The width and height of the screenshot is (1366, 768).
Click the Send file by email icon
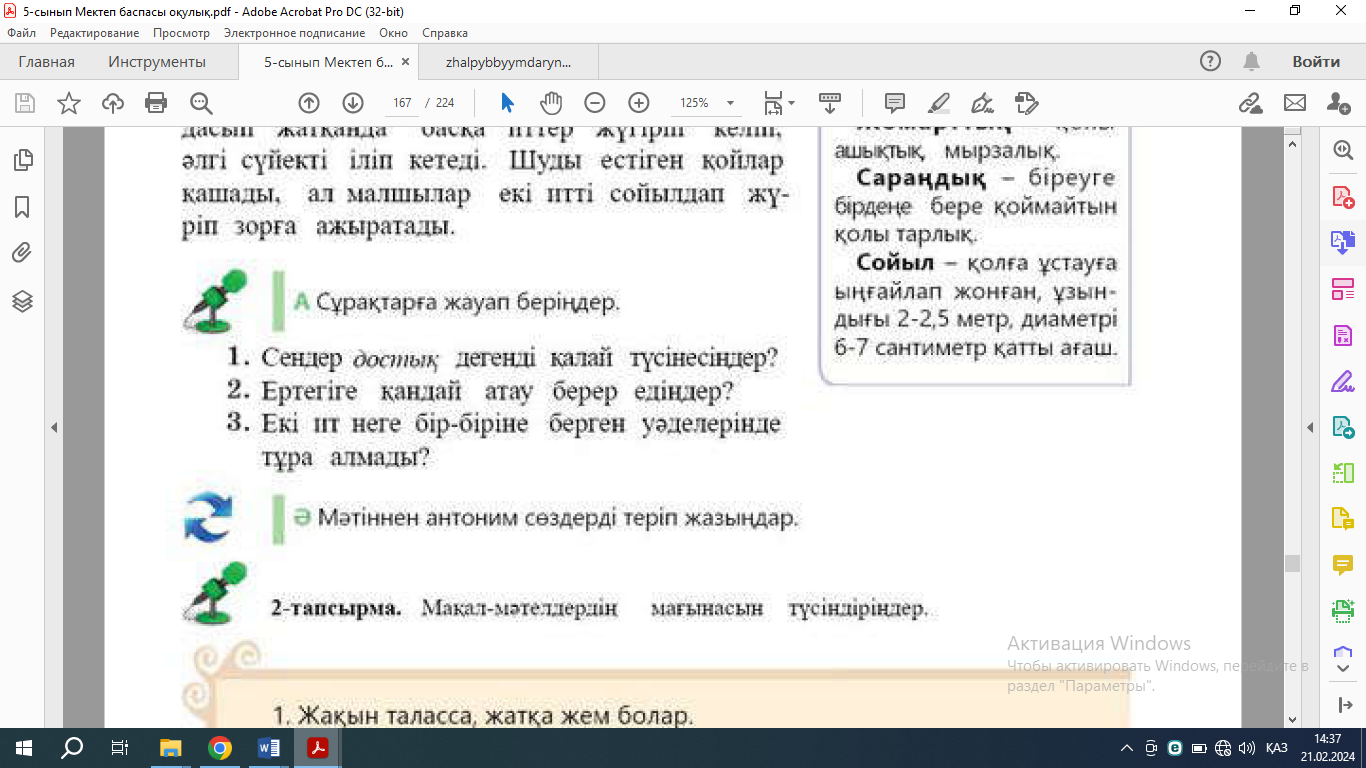click(1295, 103)
